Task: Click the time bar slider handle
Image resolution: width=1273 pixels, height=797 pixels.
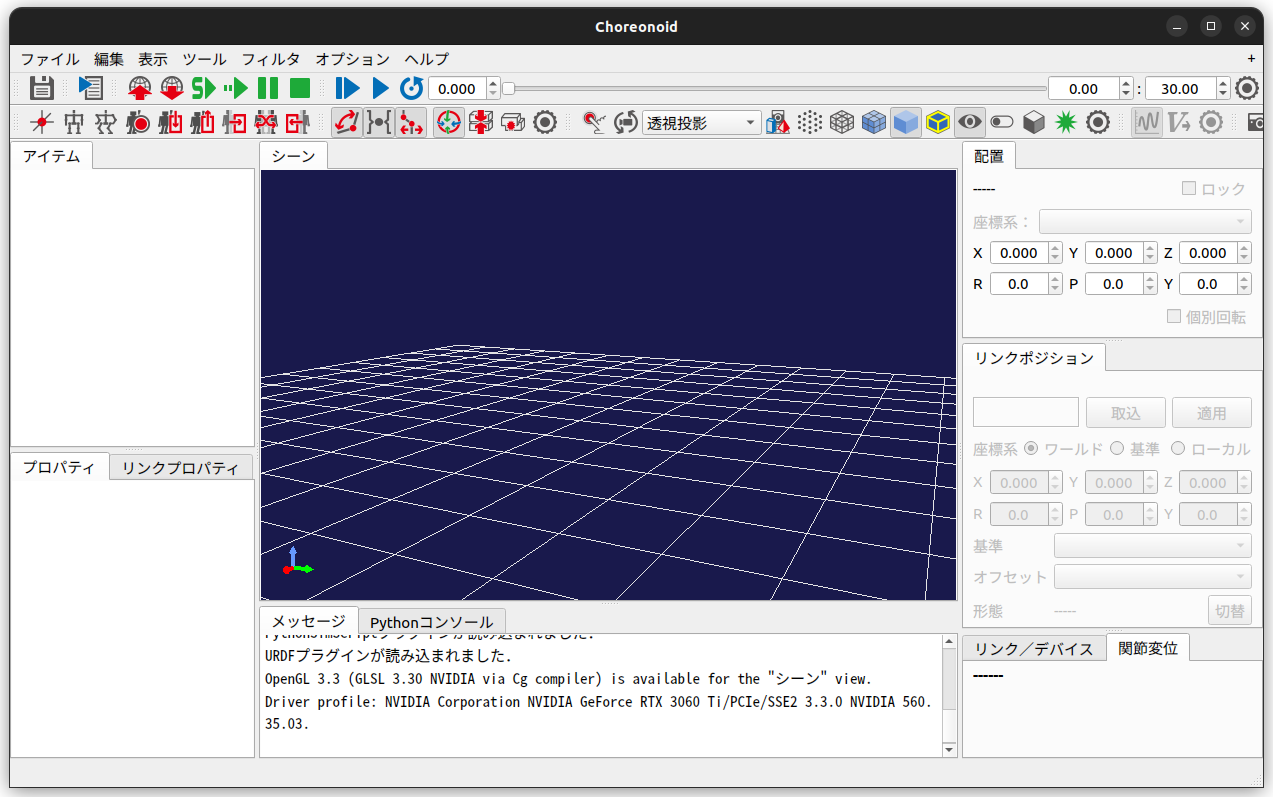Action: 508,88
